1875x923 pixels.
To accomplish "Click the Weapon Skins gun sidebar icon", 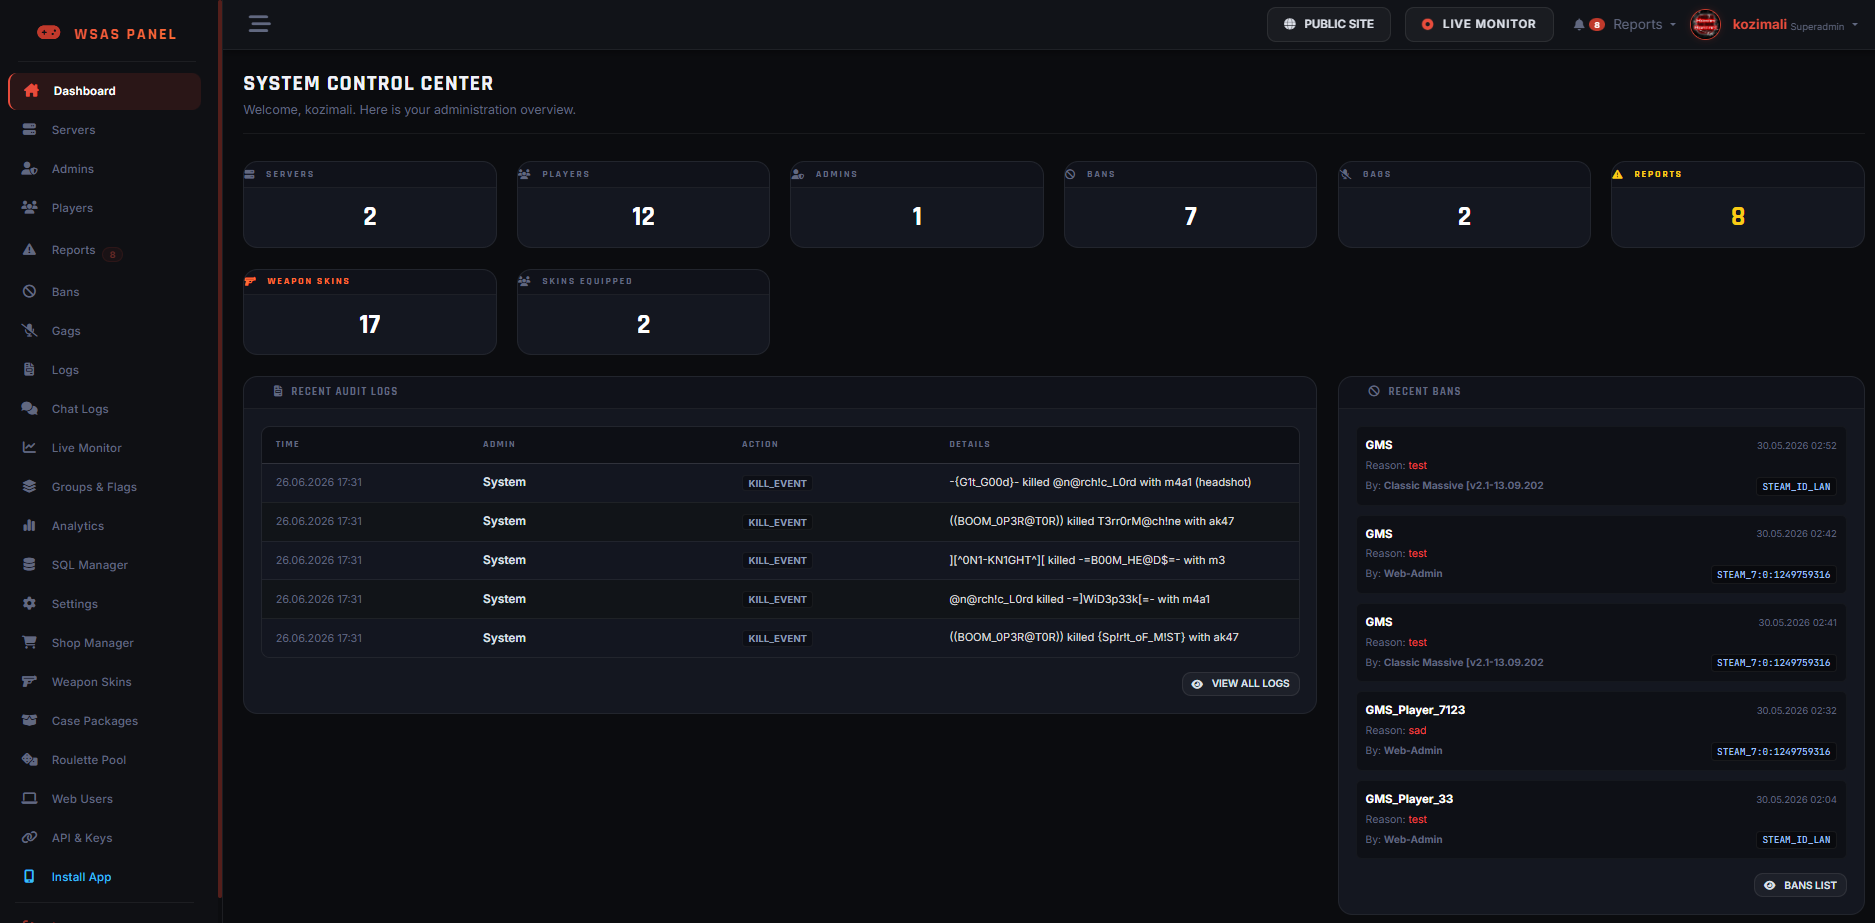I will tap(30, 682).
